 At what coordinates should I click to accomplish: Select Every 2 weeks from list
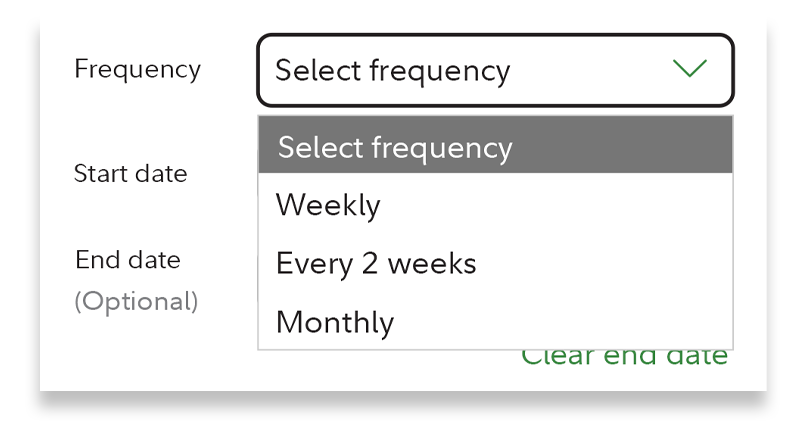[495, 263]
